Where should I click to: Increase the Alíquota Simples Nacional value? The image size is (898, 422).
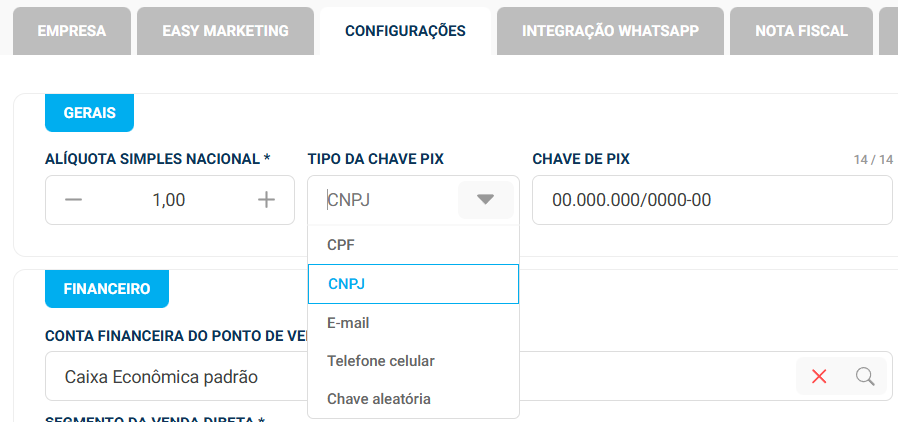[x=266, y=200]
